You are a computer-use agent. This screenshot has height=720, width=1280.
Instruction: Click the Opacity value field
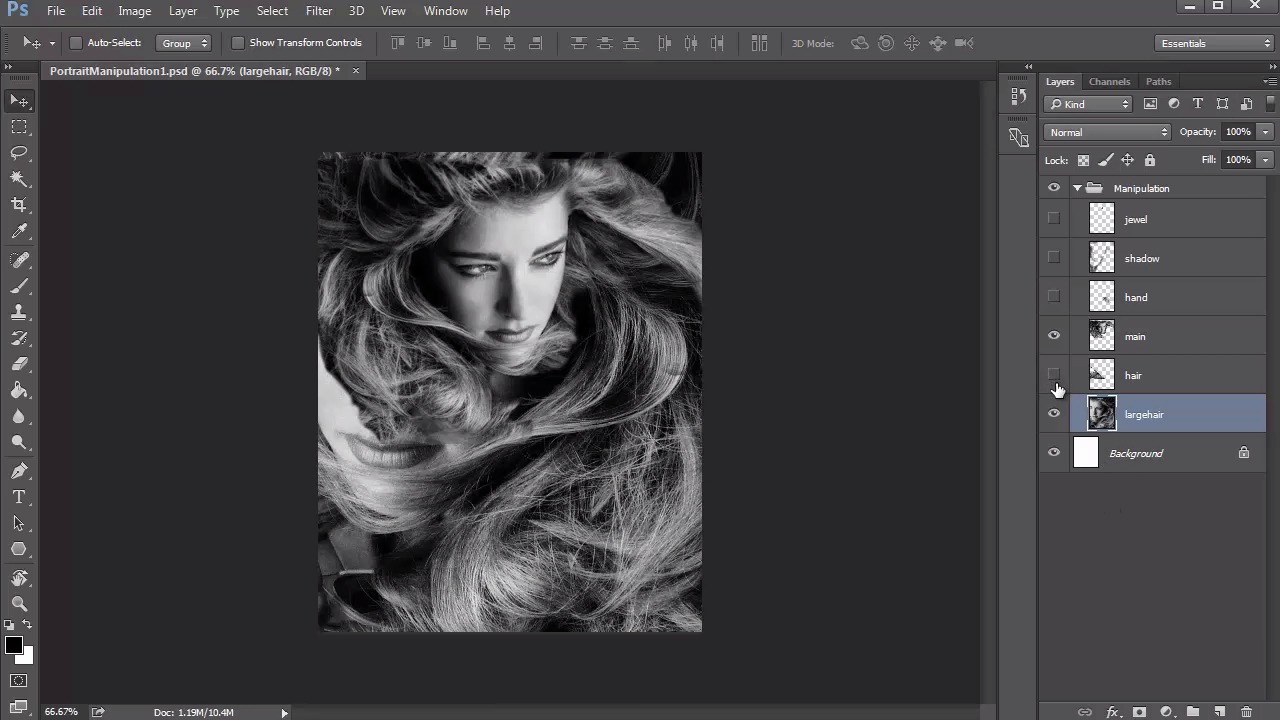click(x=1238, y=132)
